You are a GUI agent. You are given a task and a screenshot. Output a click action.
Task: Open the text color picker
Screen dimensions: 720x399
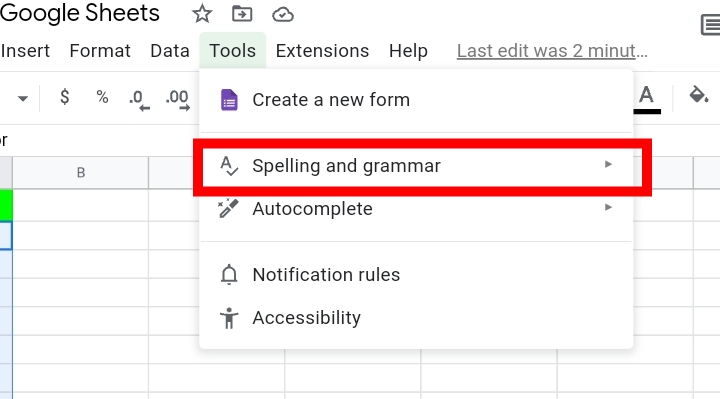coord(647,99)
